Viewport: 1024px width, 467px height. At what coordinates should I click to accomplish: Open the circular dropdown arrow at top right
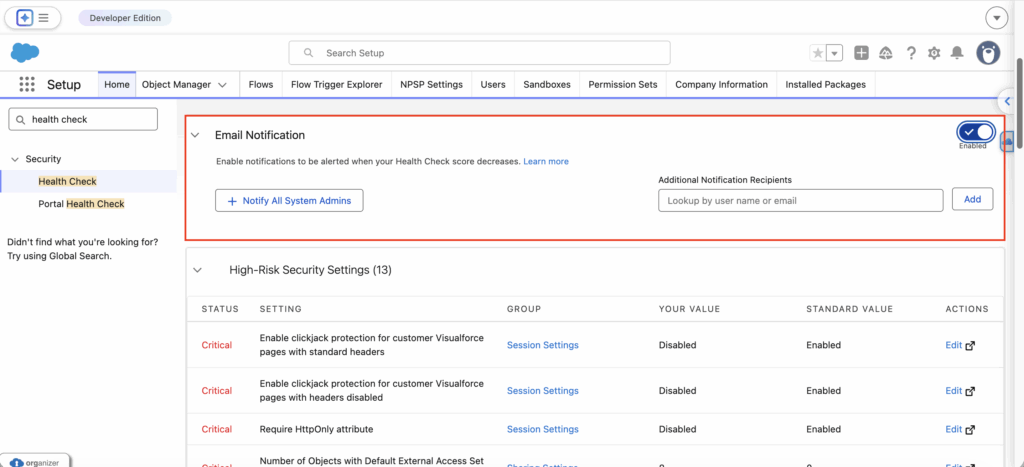[x=997, y=18]
